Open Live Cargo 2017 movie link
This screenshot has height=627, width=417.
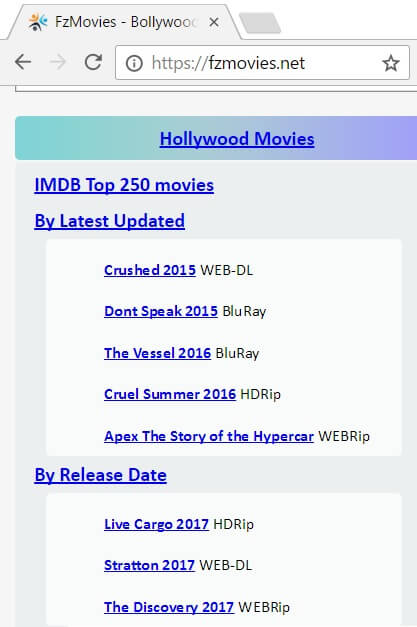156,524
